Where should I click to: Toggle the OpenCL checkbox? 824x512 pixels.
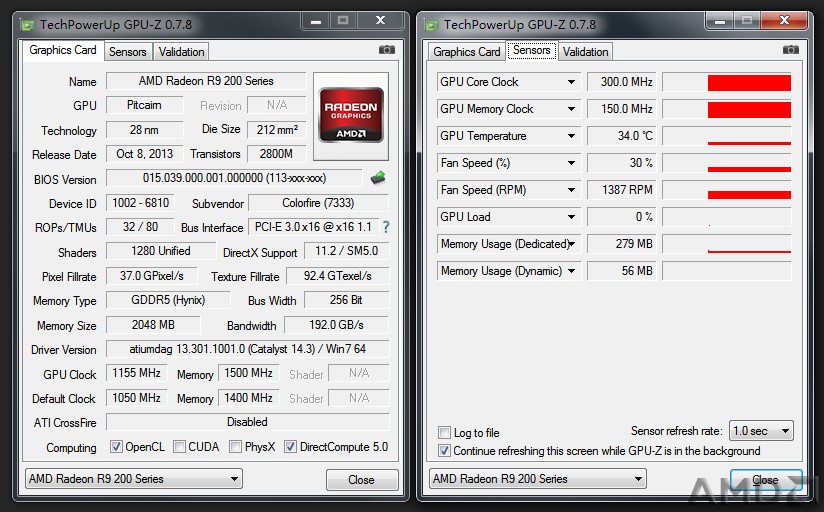click(116, 447)
